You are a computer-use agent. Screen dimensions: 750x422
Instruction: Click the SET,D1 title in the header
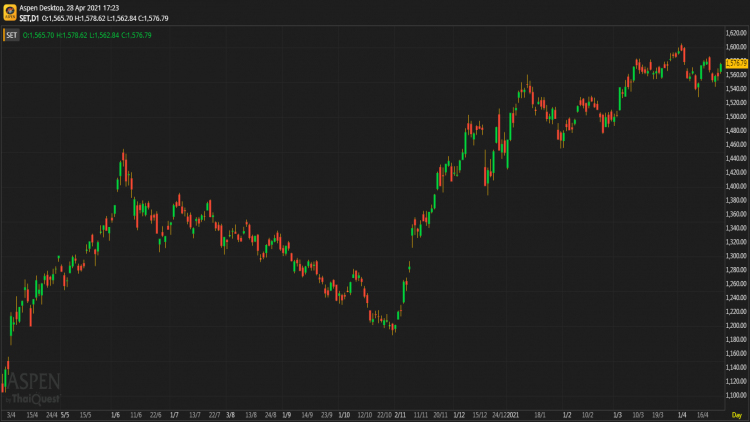click(x=29, y=18)
